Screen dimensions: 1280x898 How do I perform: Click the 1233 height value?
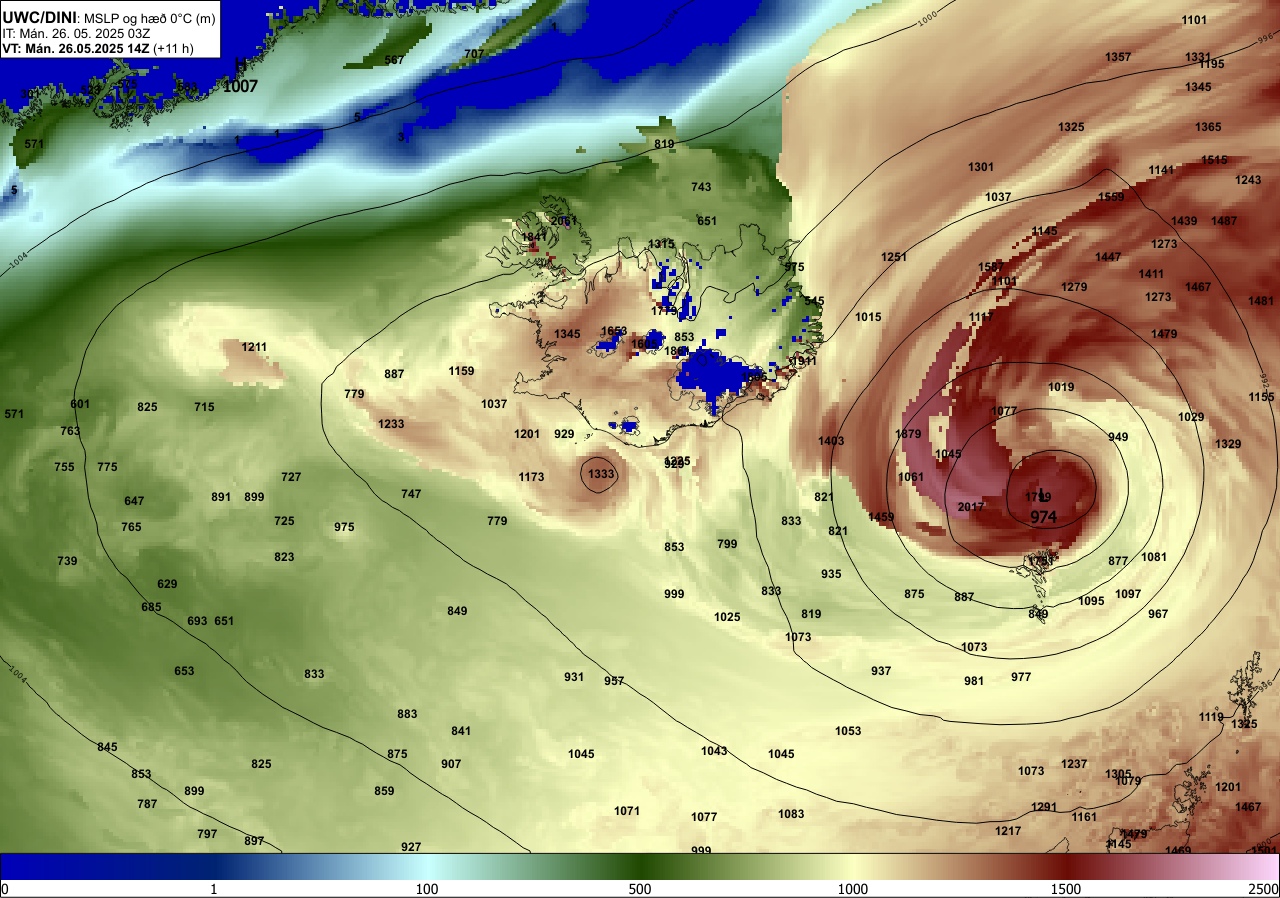point(391,424)
